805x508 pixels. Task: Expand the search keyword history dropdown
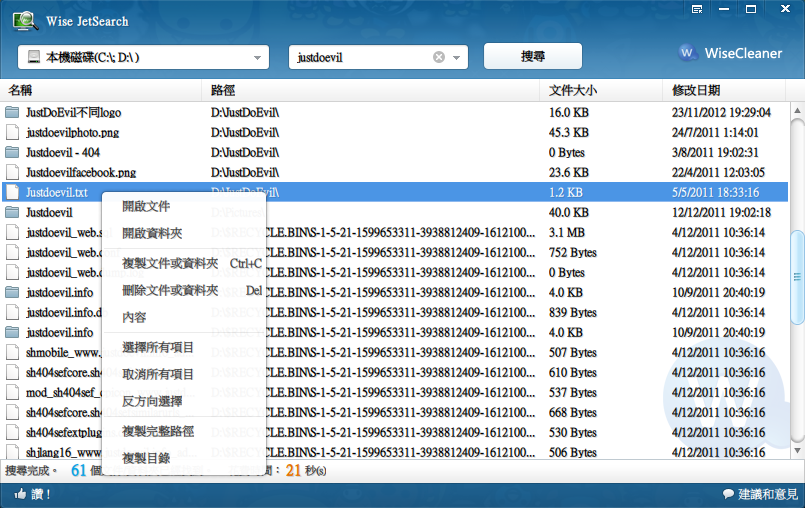(x=456, y=58)
